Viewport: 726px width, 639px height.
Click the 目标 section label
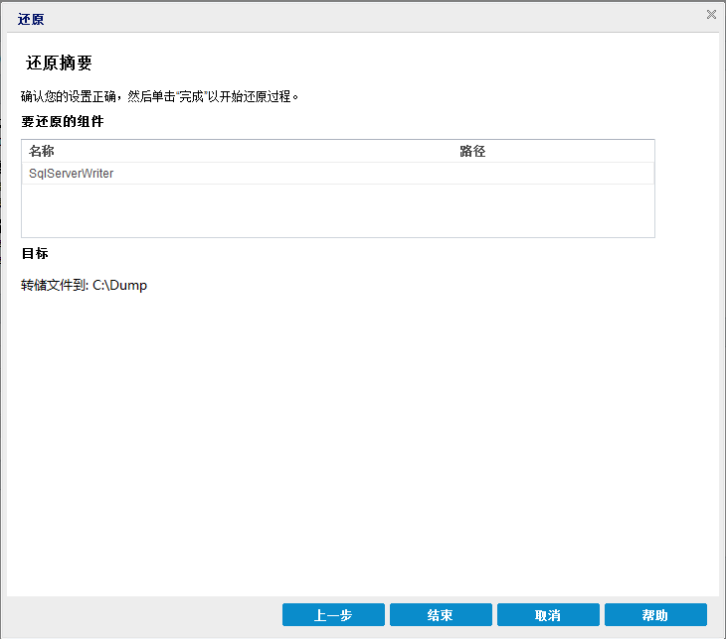point(35,254)
